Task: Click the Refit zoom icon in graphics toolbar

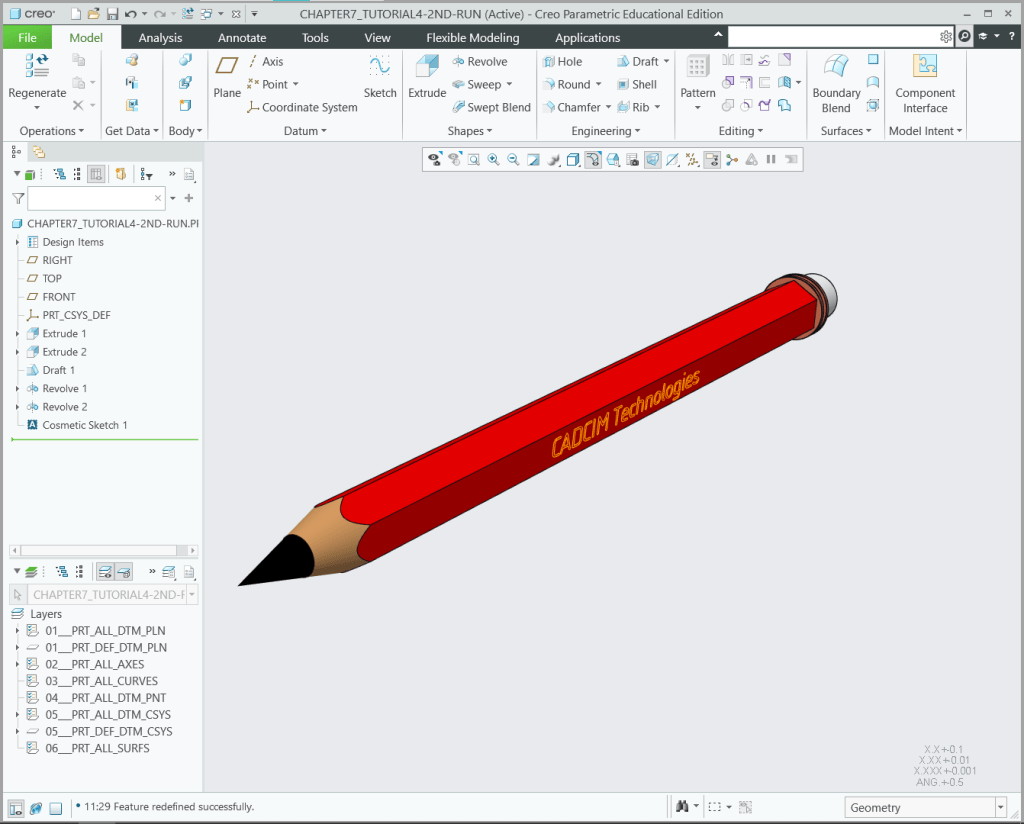Action: point(474,159)
